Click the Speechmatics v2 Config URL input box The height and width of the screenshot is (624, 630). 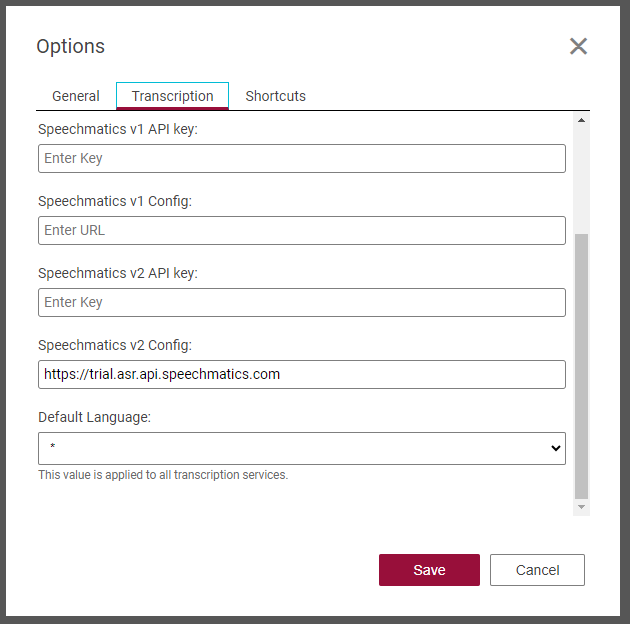click(x=302, y=374)
